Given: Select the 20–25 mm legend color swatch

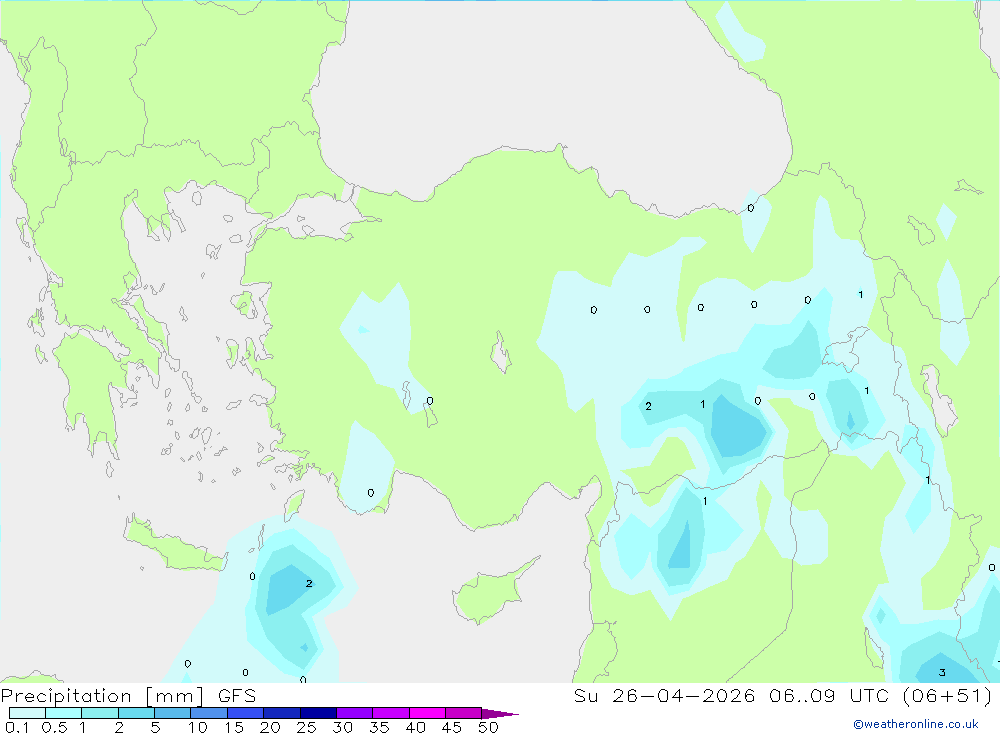Looking at the screenshot, I should [282, 713].
